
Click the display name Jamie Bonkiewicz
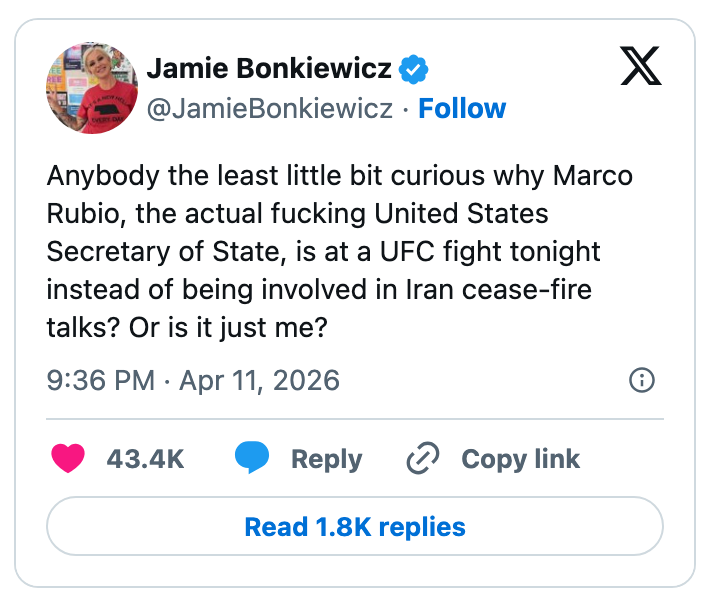(270, 69)
